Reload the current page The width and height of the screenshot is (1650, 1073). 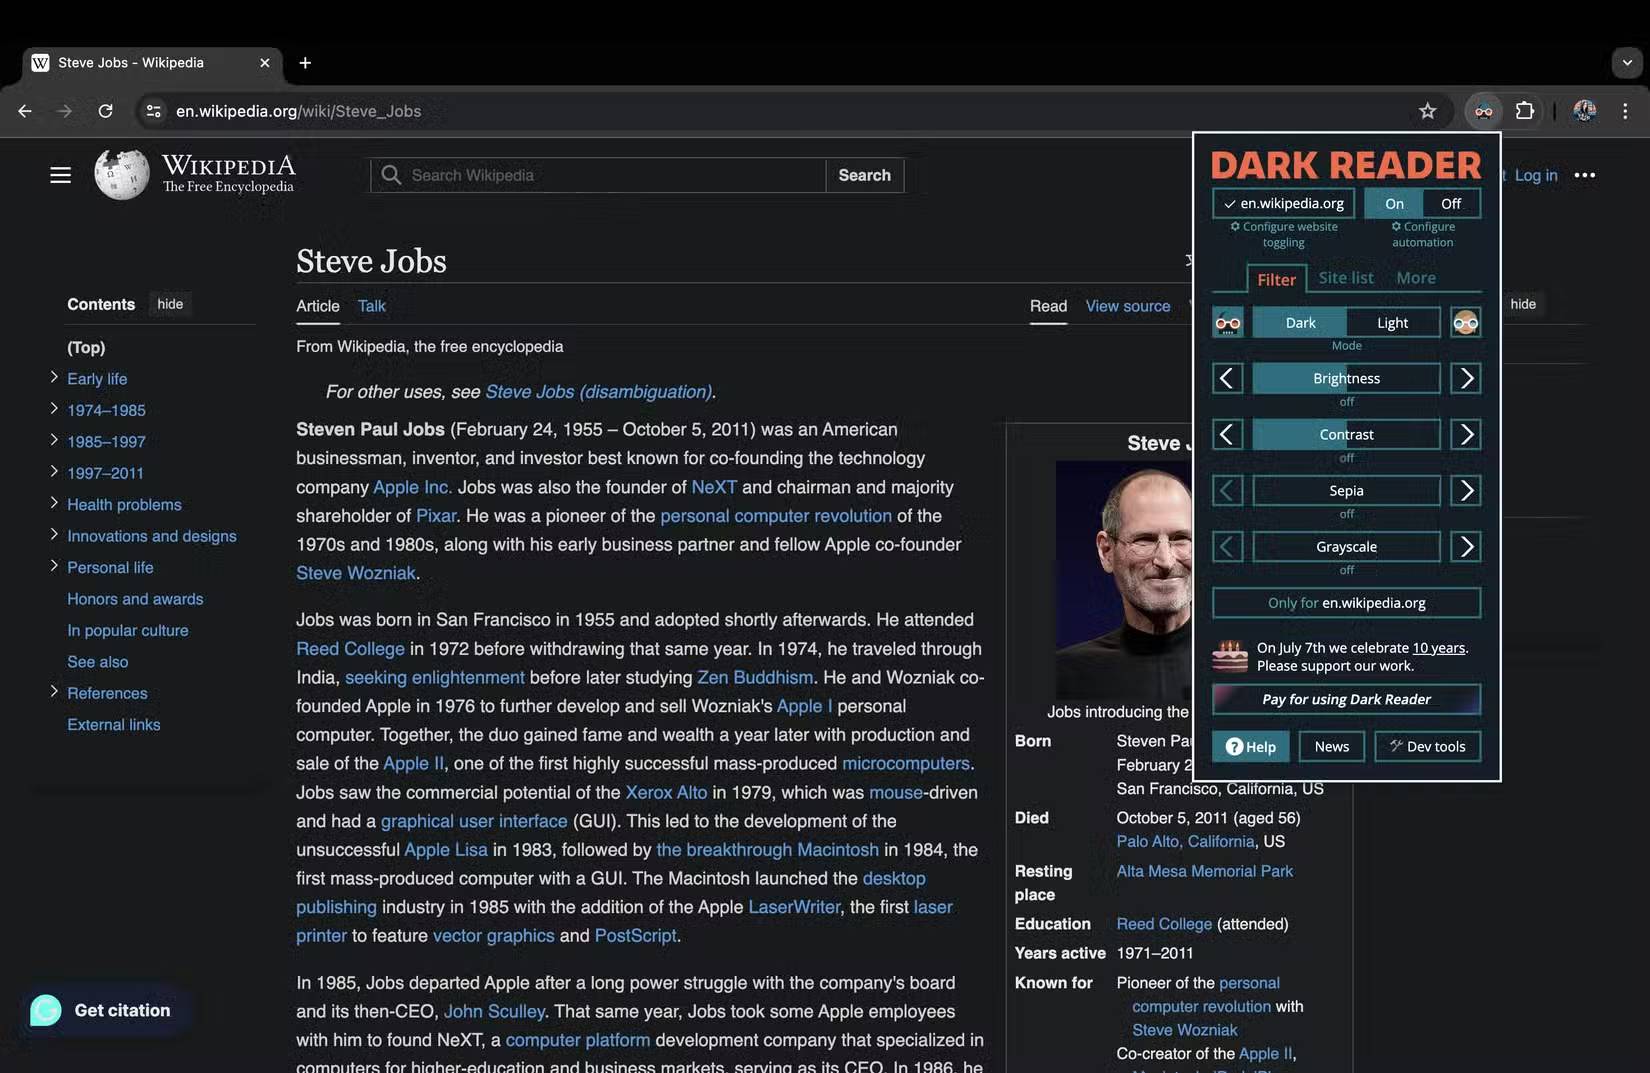(105, 111)
